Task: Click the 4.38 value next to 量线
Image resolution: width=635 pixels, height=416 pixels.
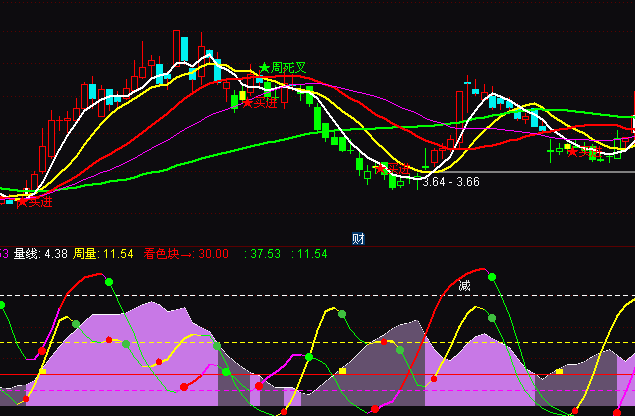Action: [x=56, y=254]
